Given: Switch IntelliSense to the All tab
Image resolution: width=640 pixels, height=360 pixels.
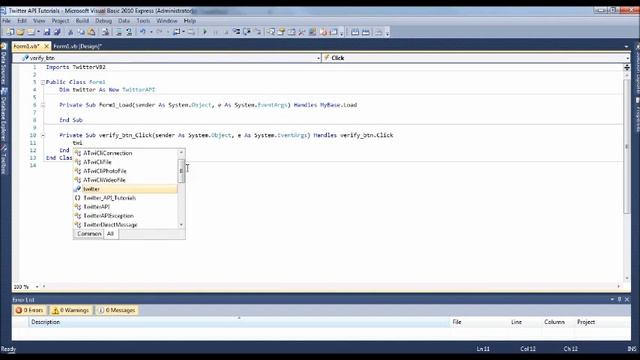Looking at the screenshot, I should [110, 234].
